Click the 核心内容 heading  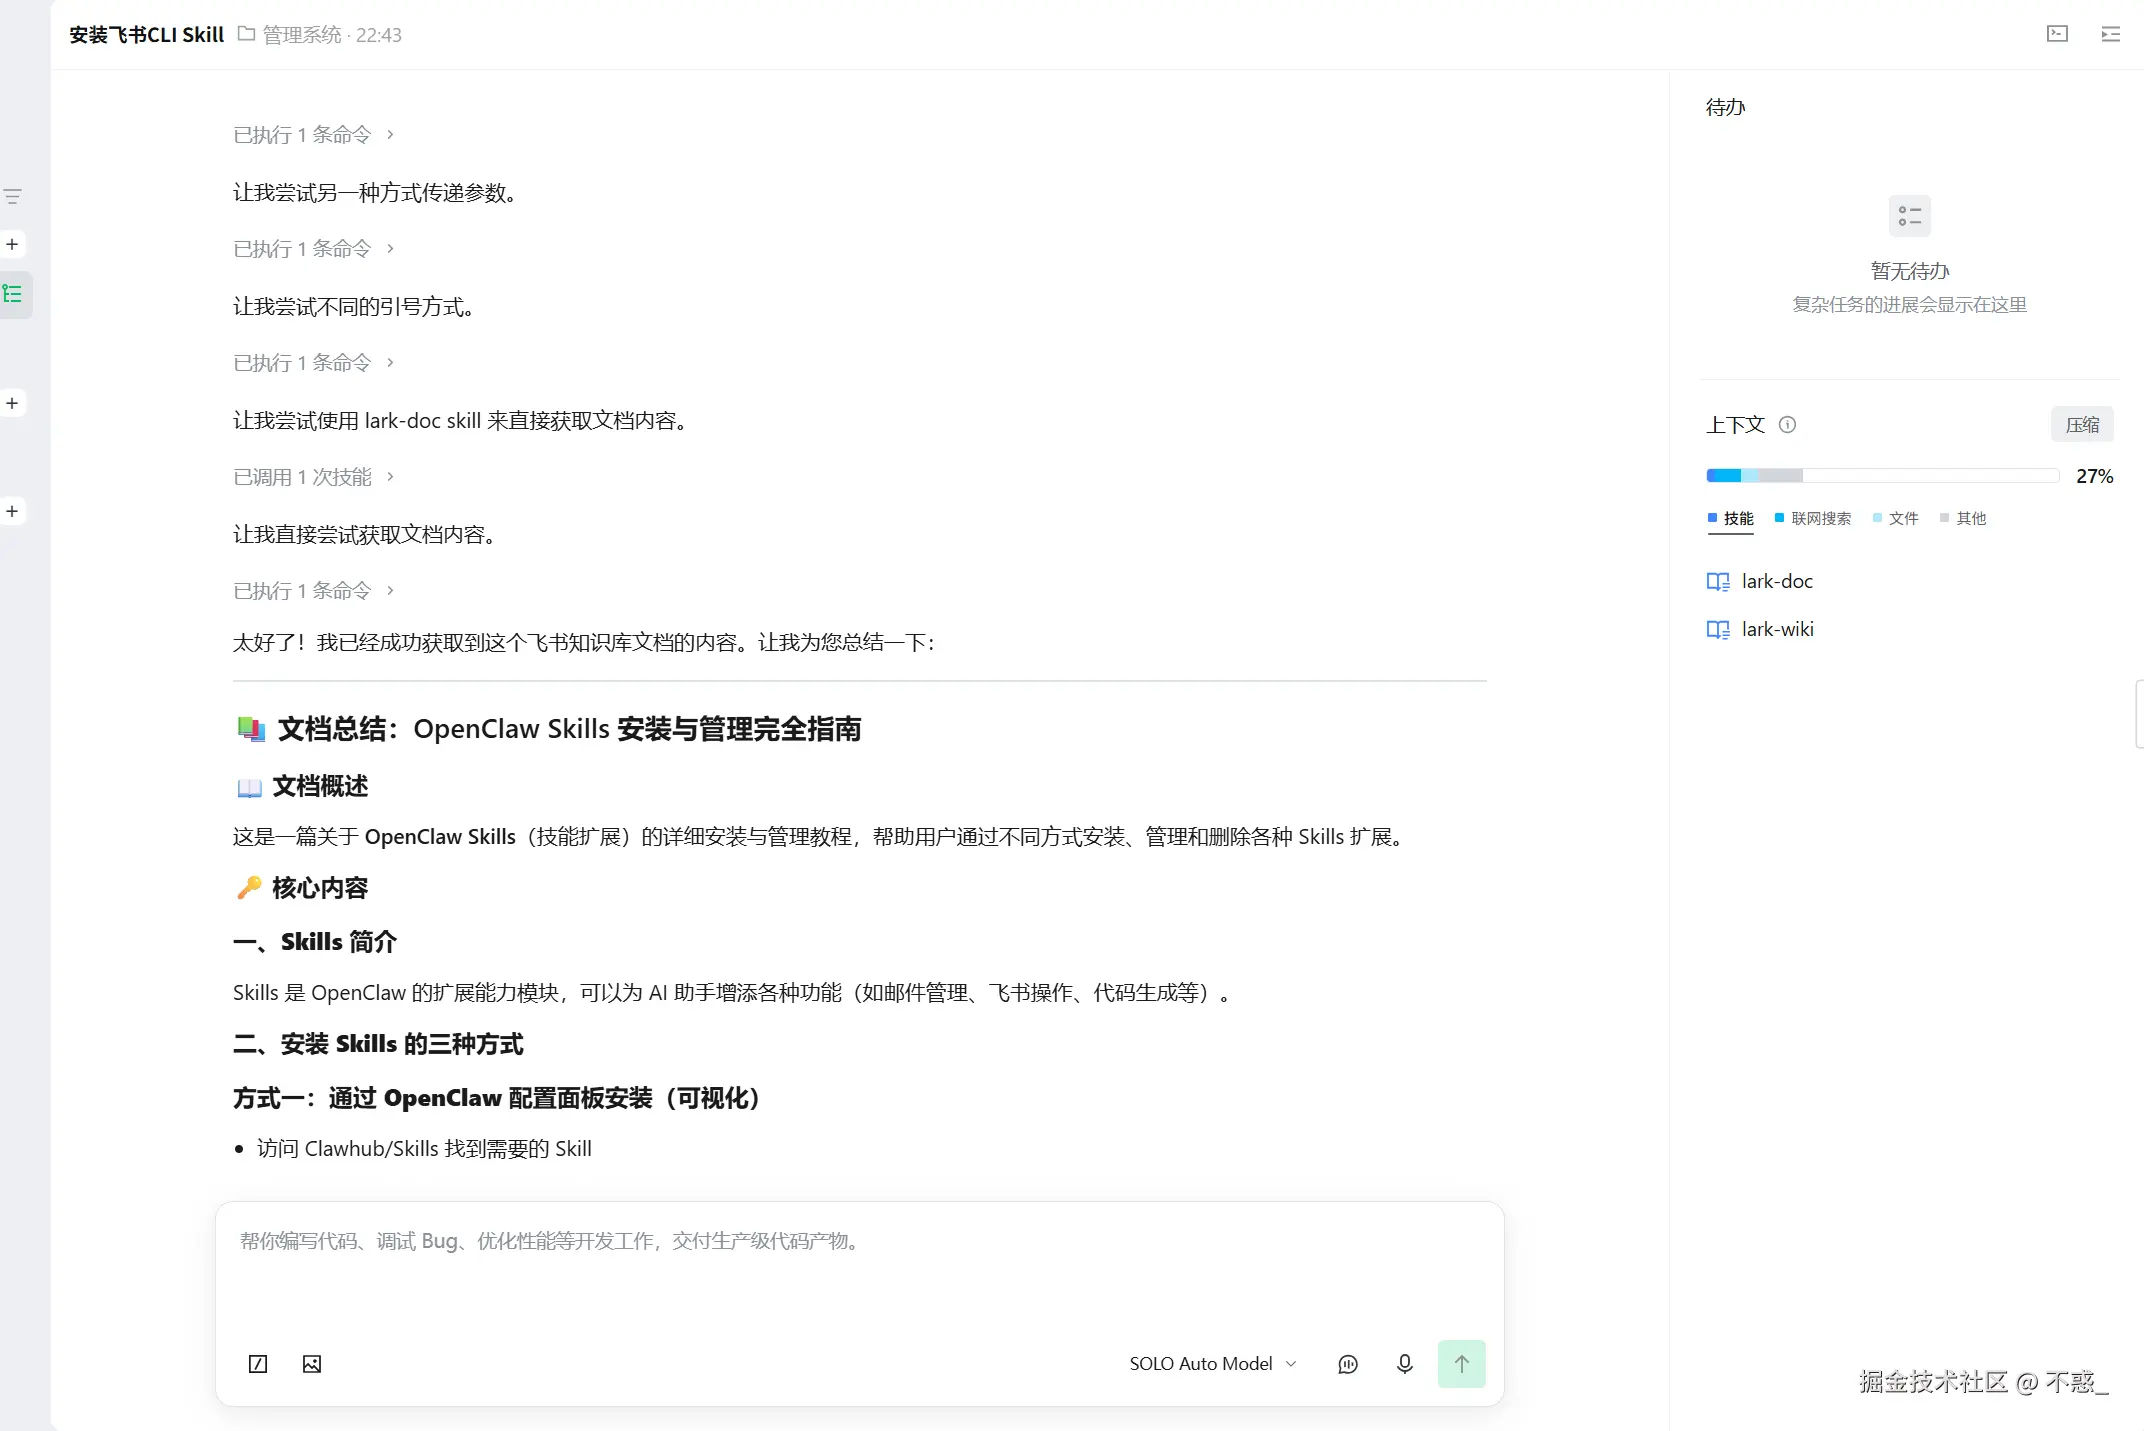click(x=302, y=888)
